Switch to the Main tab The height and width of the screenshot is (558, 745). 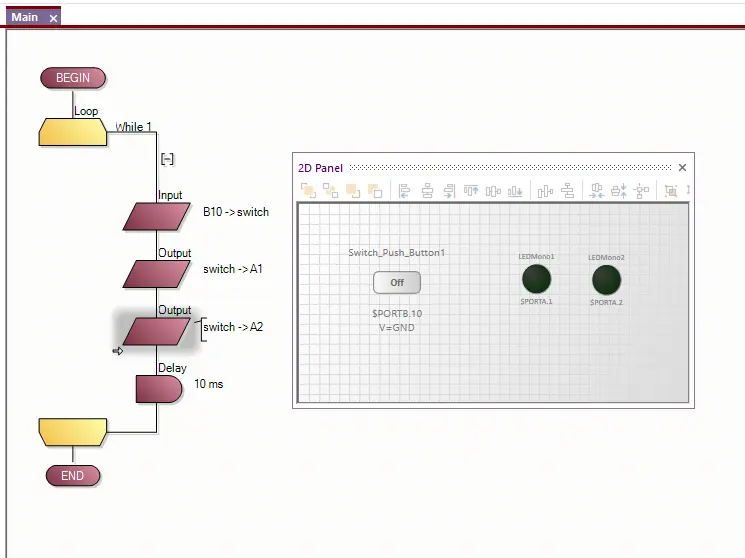(x=25, y=17)
